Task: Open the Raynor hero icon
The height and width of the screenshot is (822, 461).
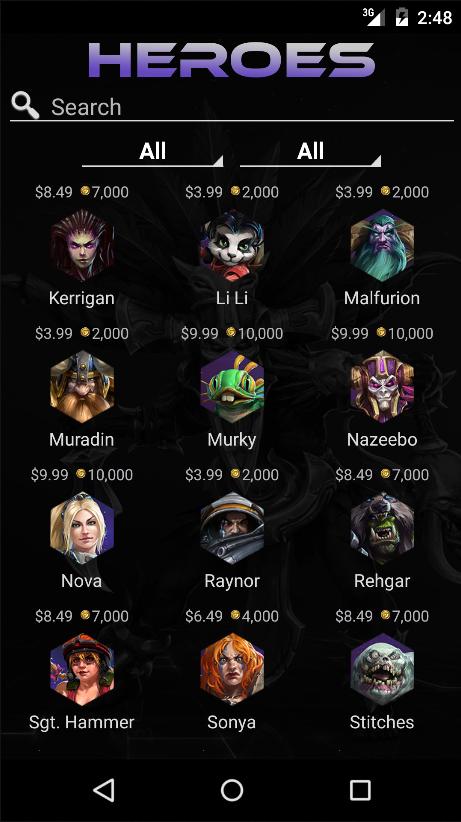Action: 232,528
